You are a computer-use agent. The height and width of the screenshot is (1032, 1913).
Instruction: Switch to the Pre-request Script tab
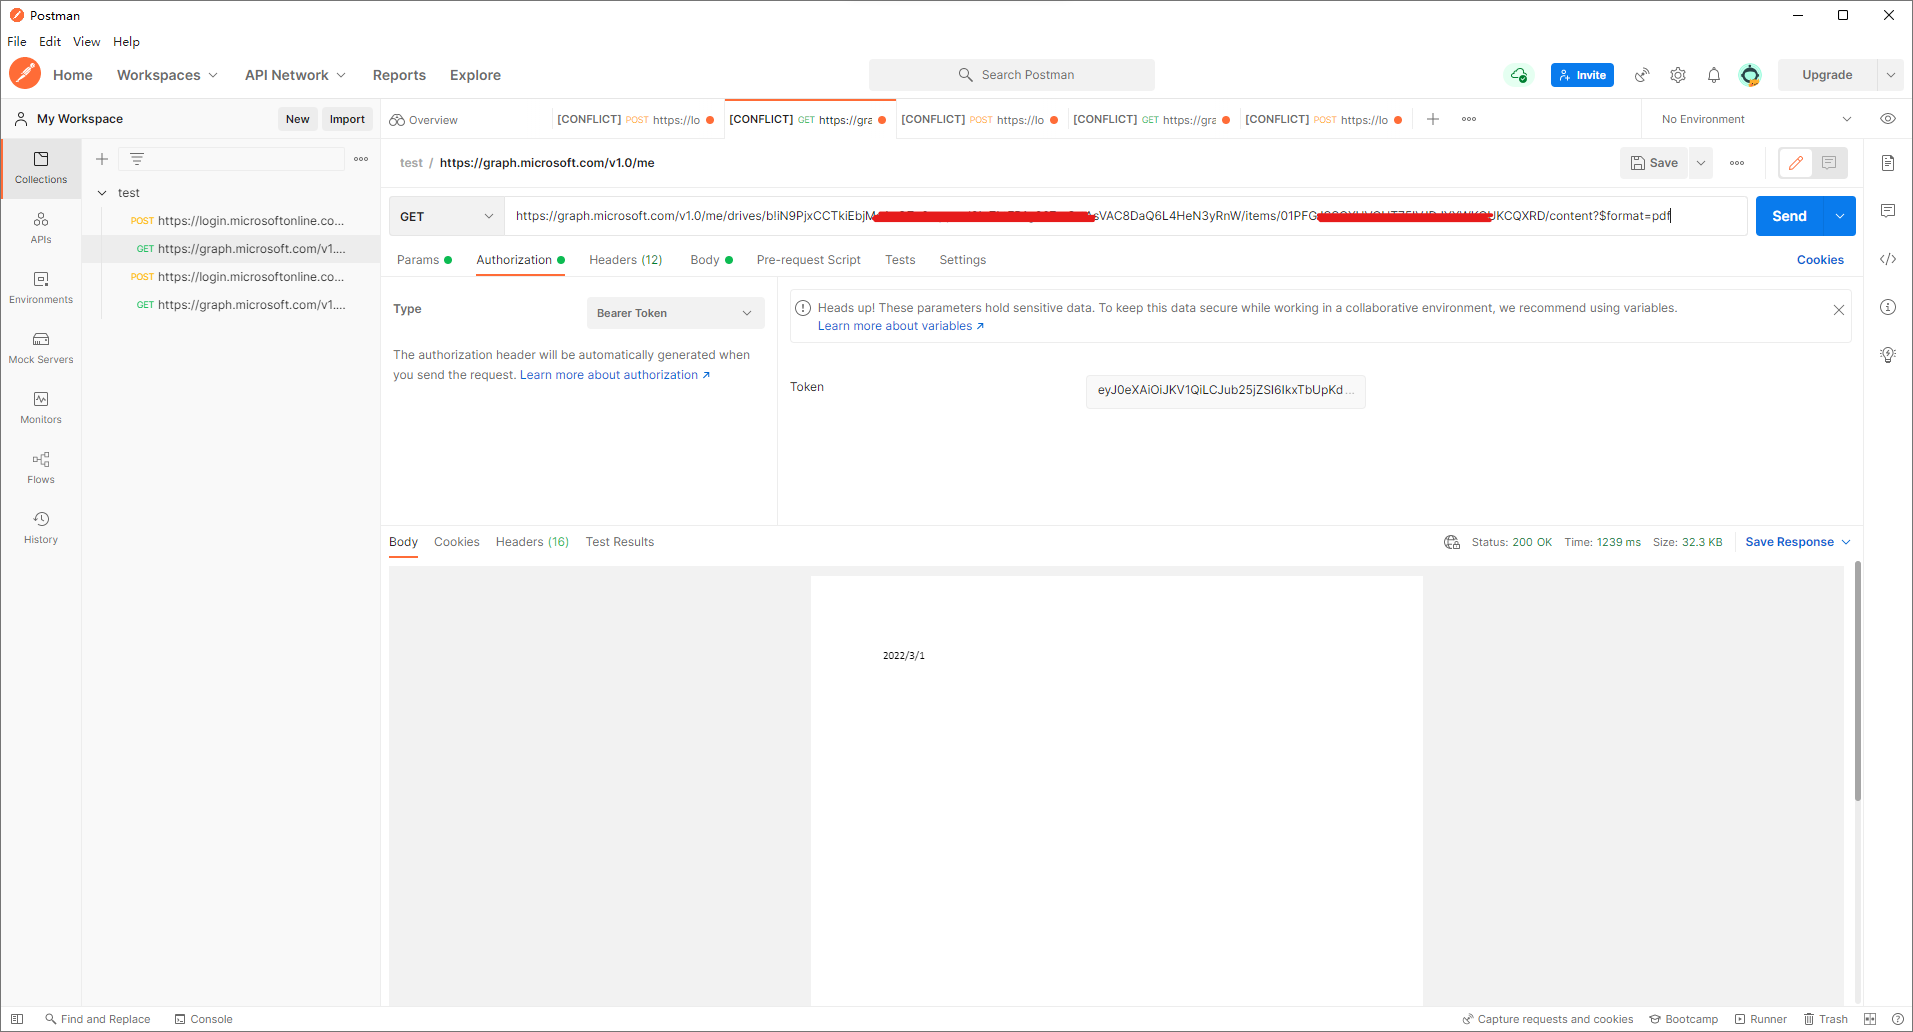click(x=808, y=260)
